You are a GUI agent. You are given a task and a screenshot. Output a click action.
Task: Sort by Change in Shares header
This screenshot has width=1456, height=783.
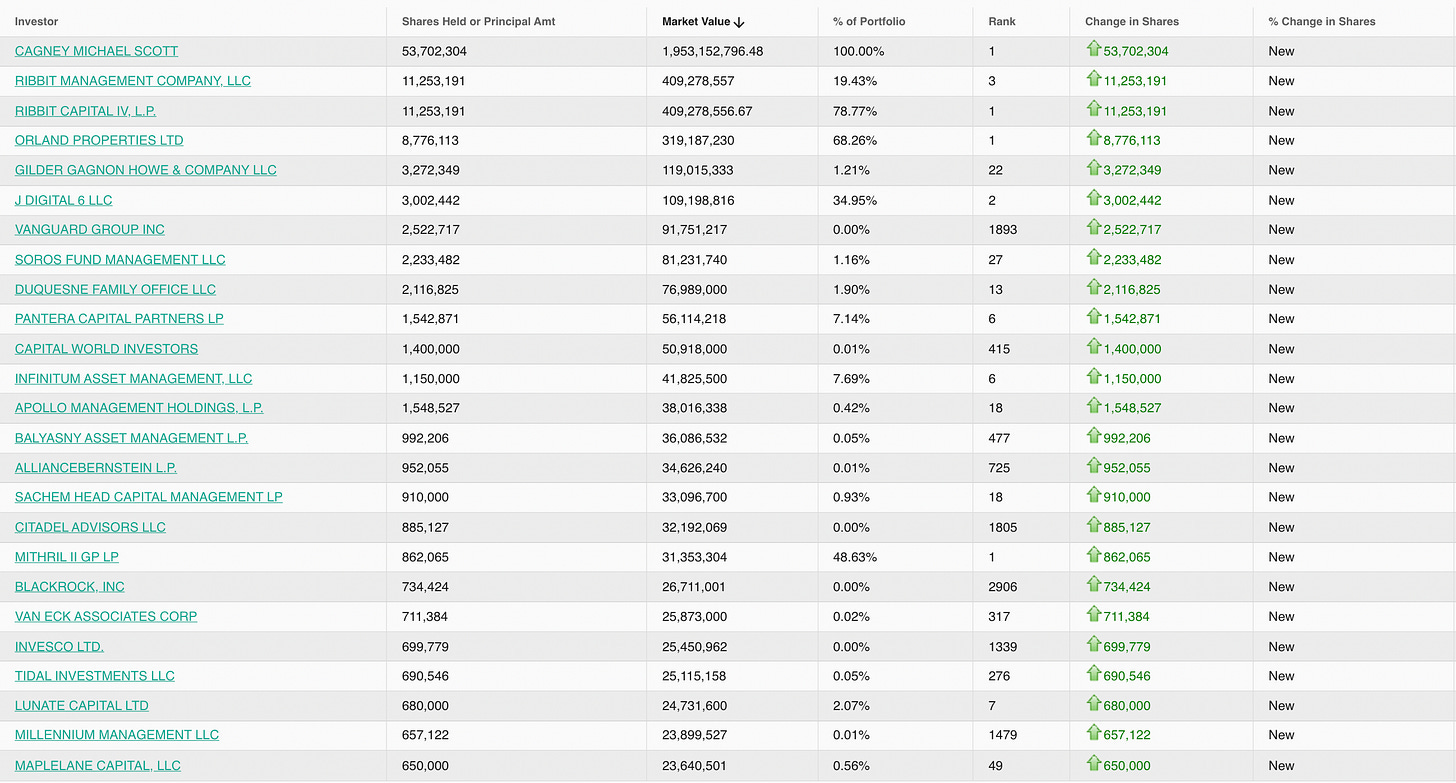1131,21
